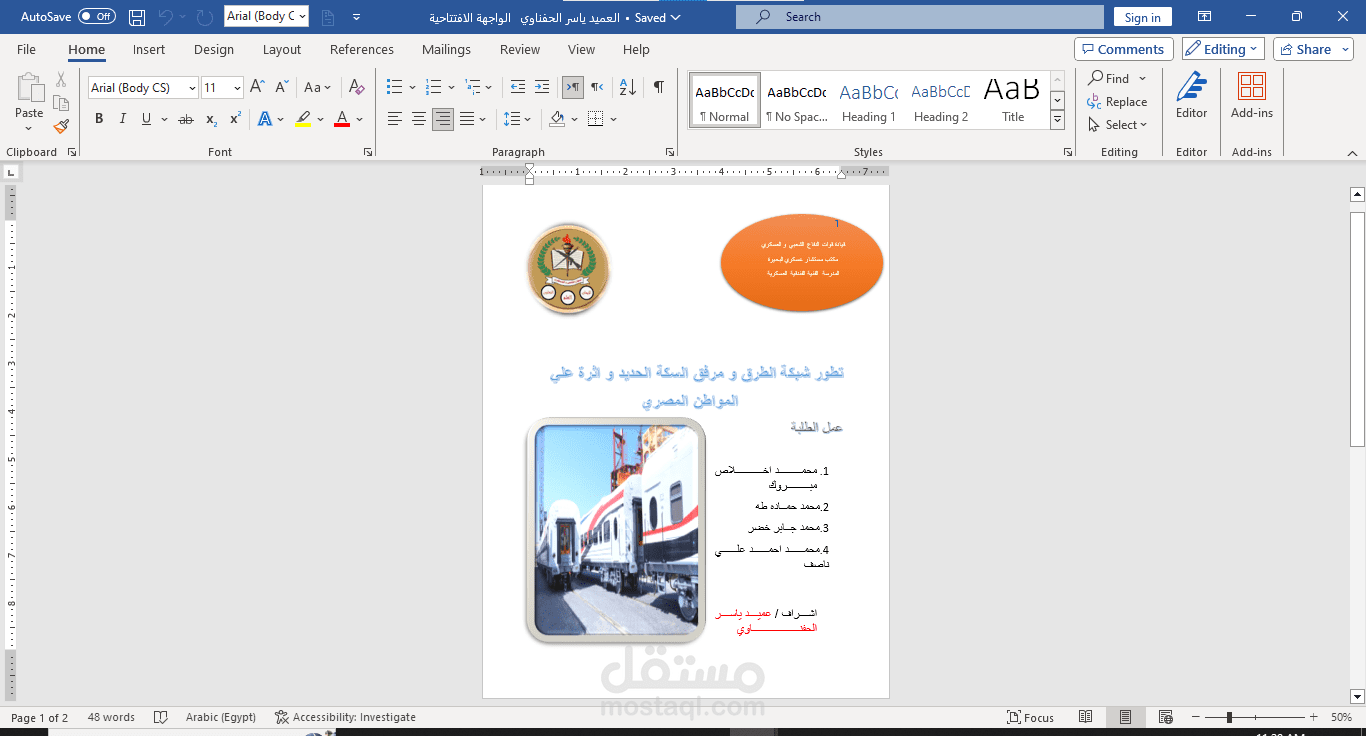Viewport: 1366px width, 736px height.
Task: Select Normal style
Action: pyautogui.click(x=724, y=101)
